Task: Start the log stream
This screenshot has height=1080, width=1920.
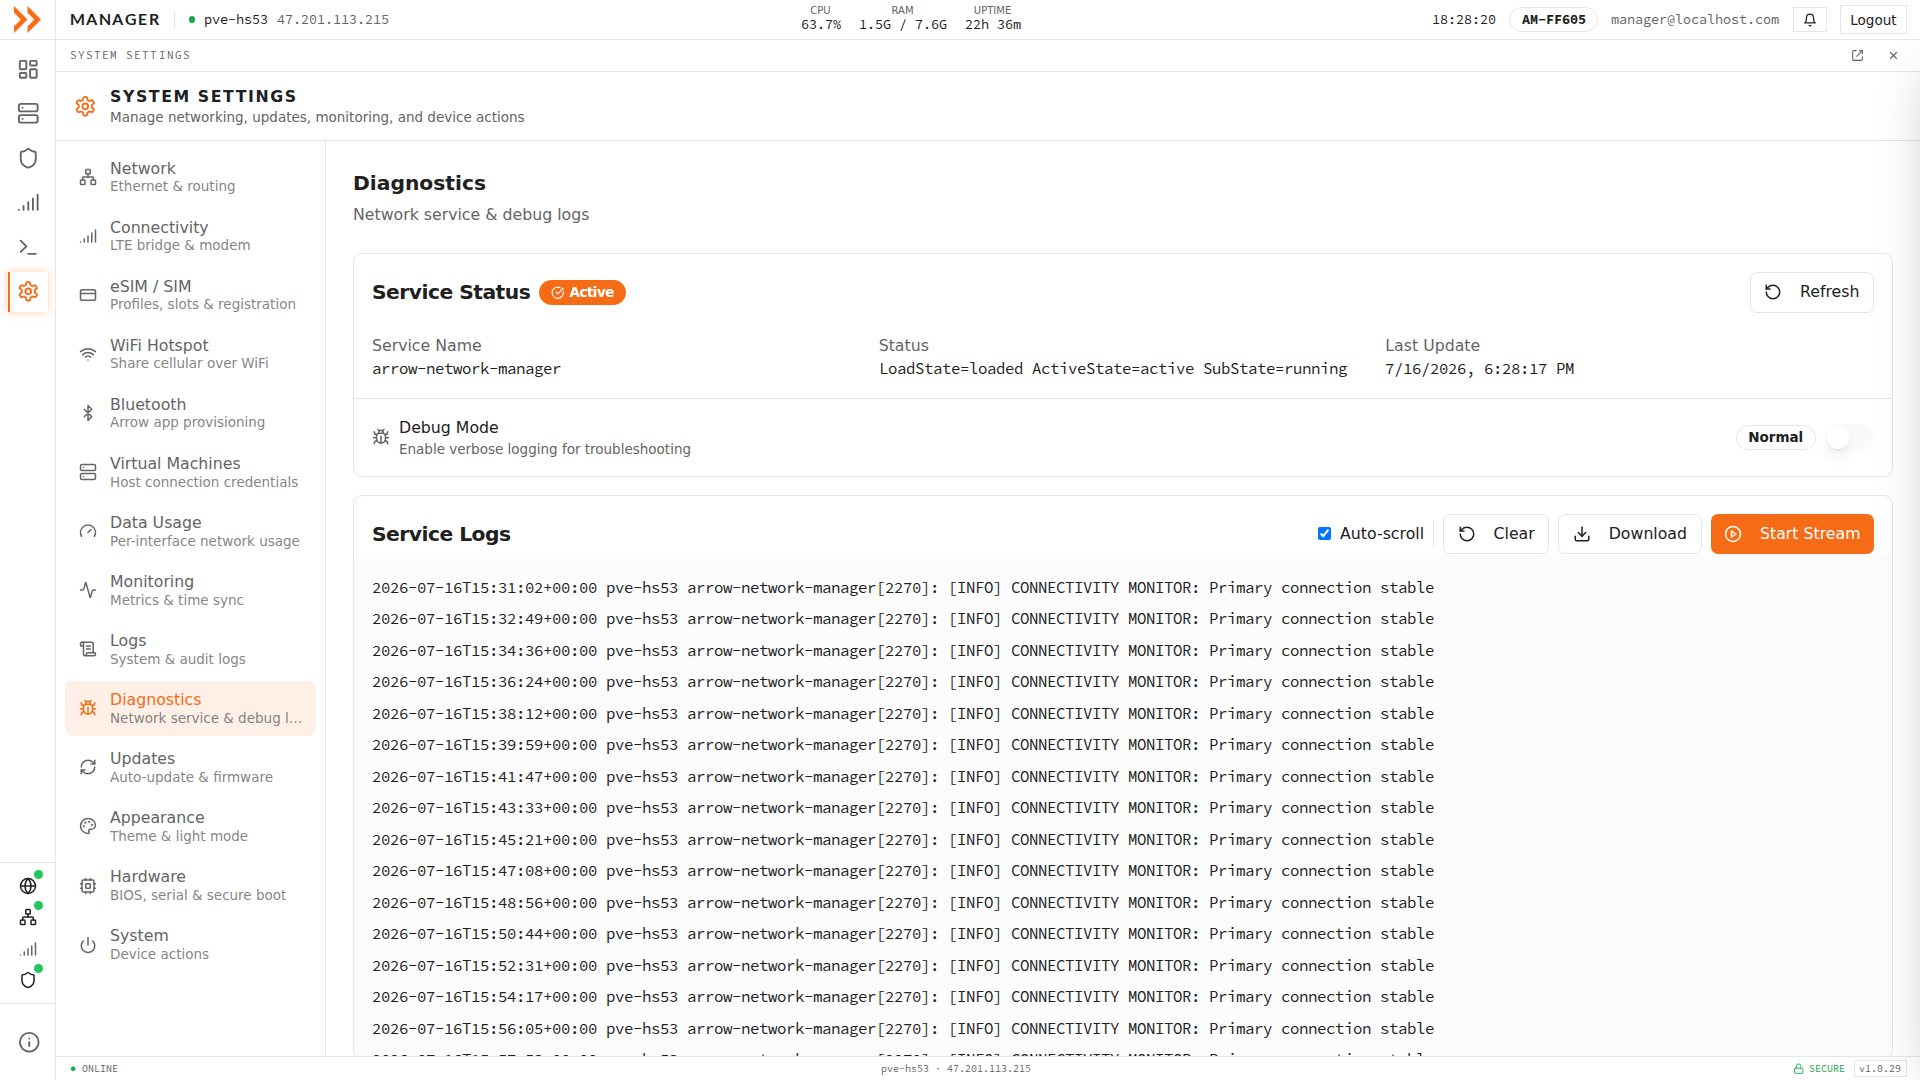Action: tap(1792, 534)
